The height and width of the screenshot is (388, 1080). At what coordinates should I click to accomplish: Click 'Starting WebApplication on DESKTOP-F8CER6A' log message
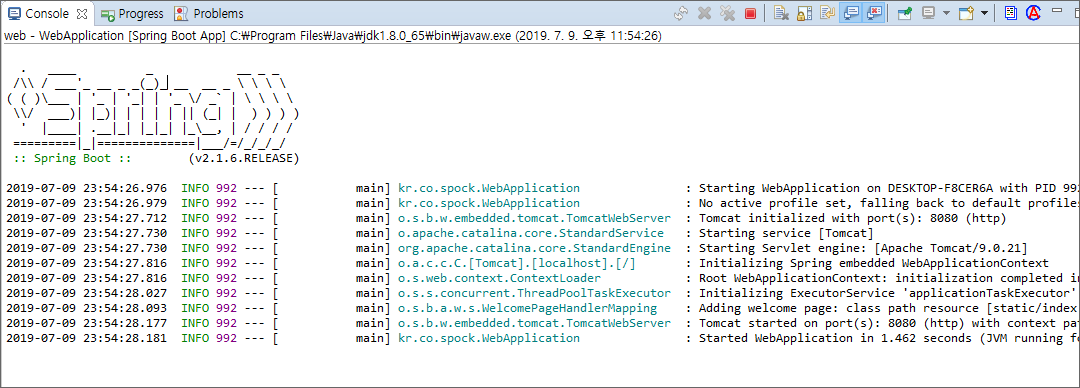(889, 188)
